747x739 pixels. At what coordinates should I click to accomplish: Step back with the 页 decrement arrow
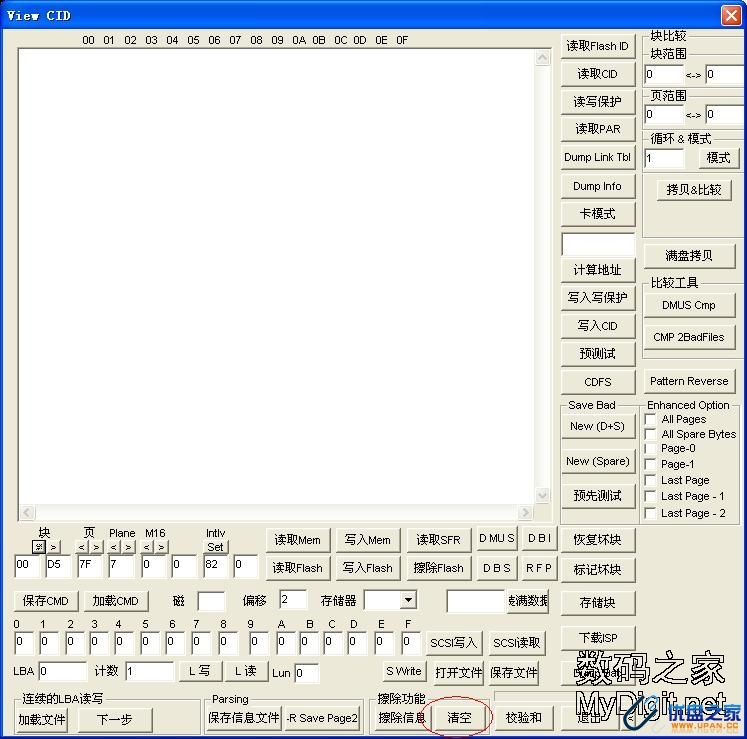point(81,547)
